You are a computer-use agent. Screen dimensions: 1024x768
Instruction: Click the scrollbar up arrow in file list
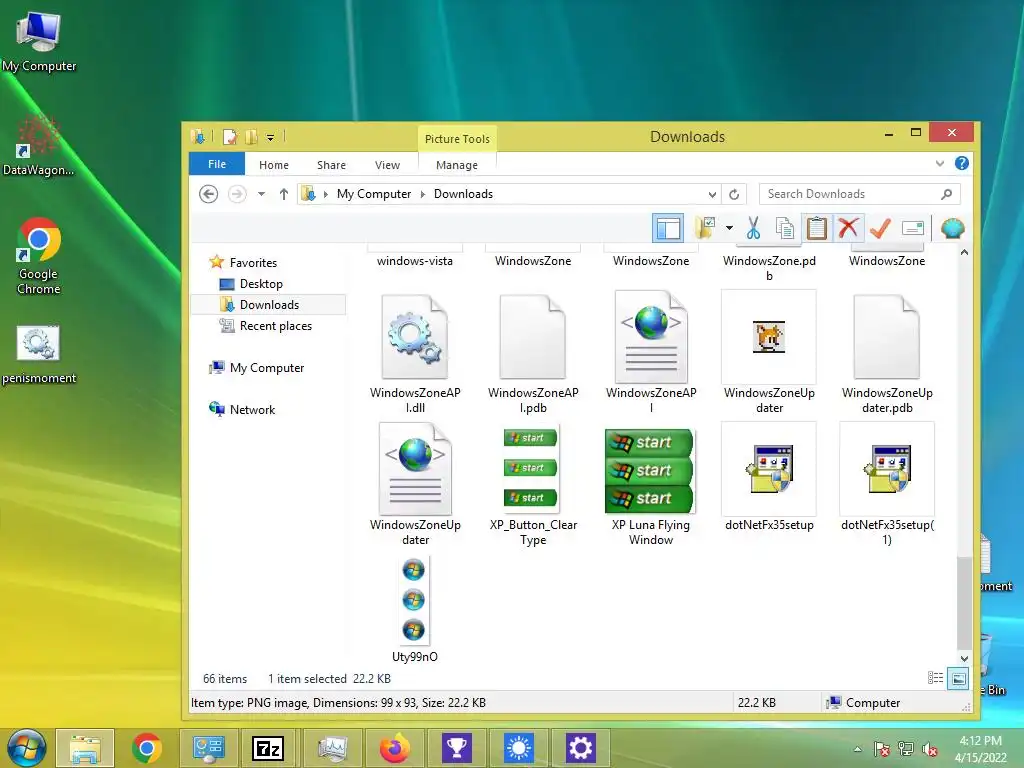tap(964, 252)
